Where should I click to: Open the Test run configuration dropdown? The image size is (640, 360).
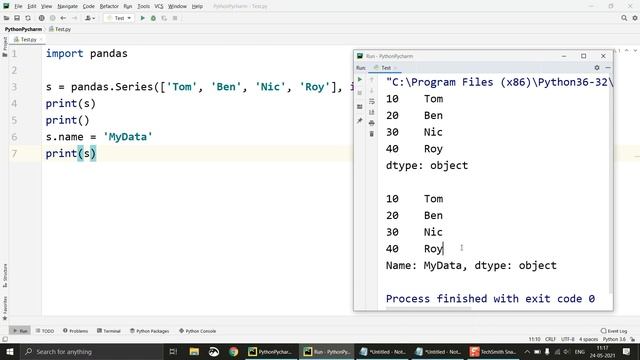119,18
